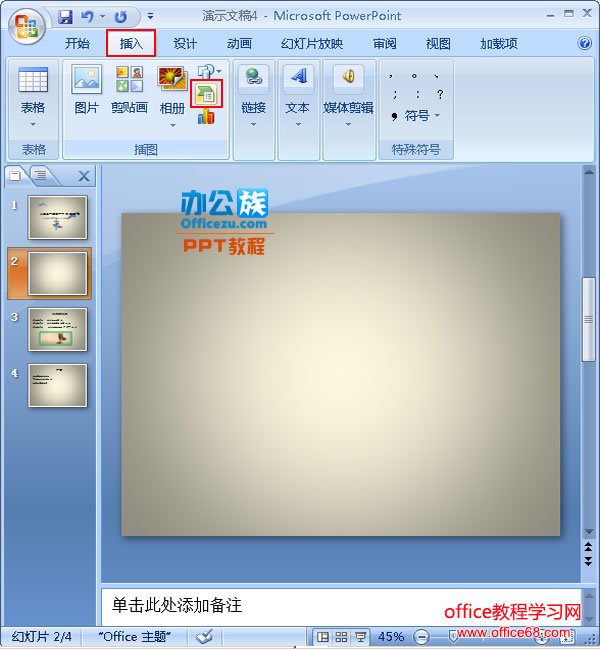The image size is (600, 649).
Task: Insert the colon special symbol
Action: [x=418, y=94]
